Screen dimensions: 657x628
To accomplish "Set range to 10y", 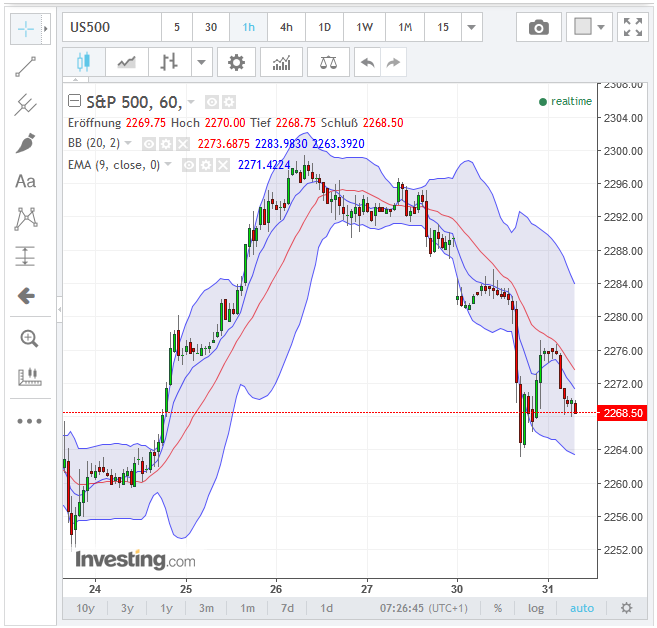I will [85, 608].
